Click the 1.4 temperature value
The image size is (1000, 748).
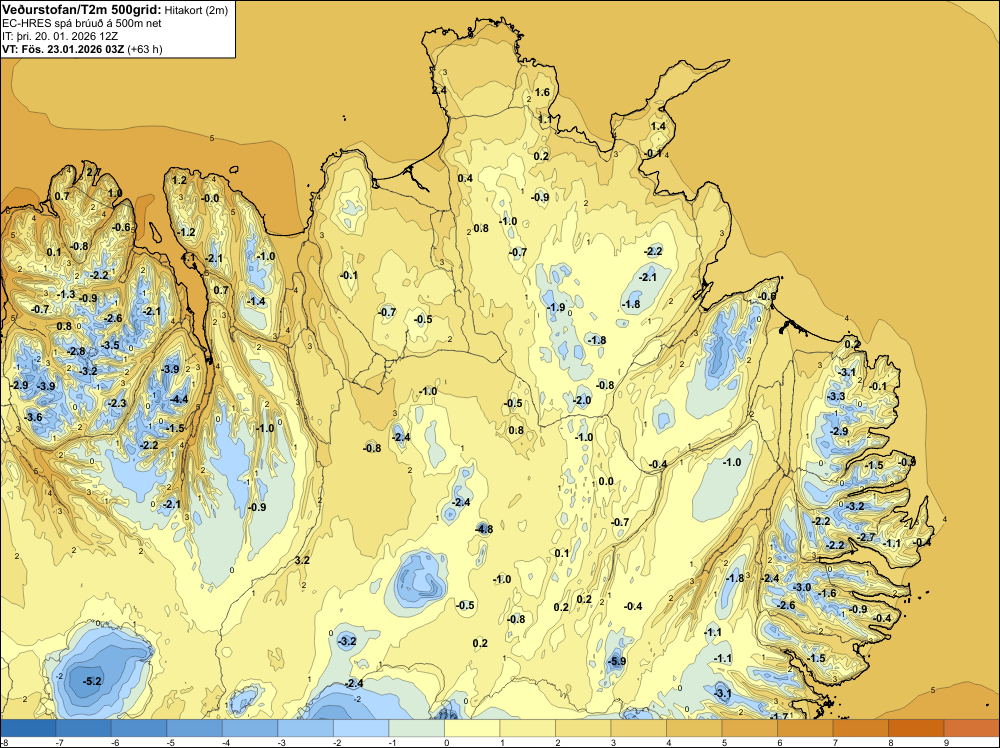point(658,126)
